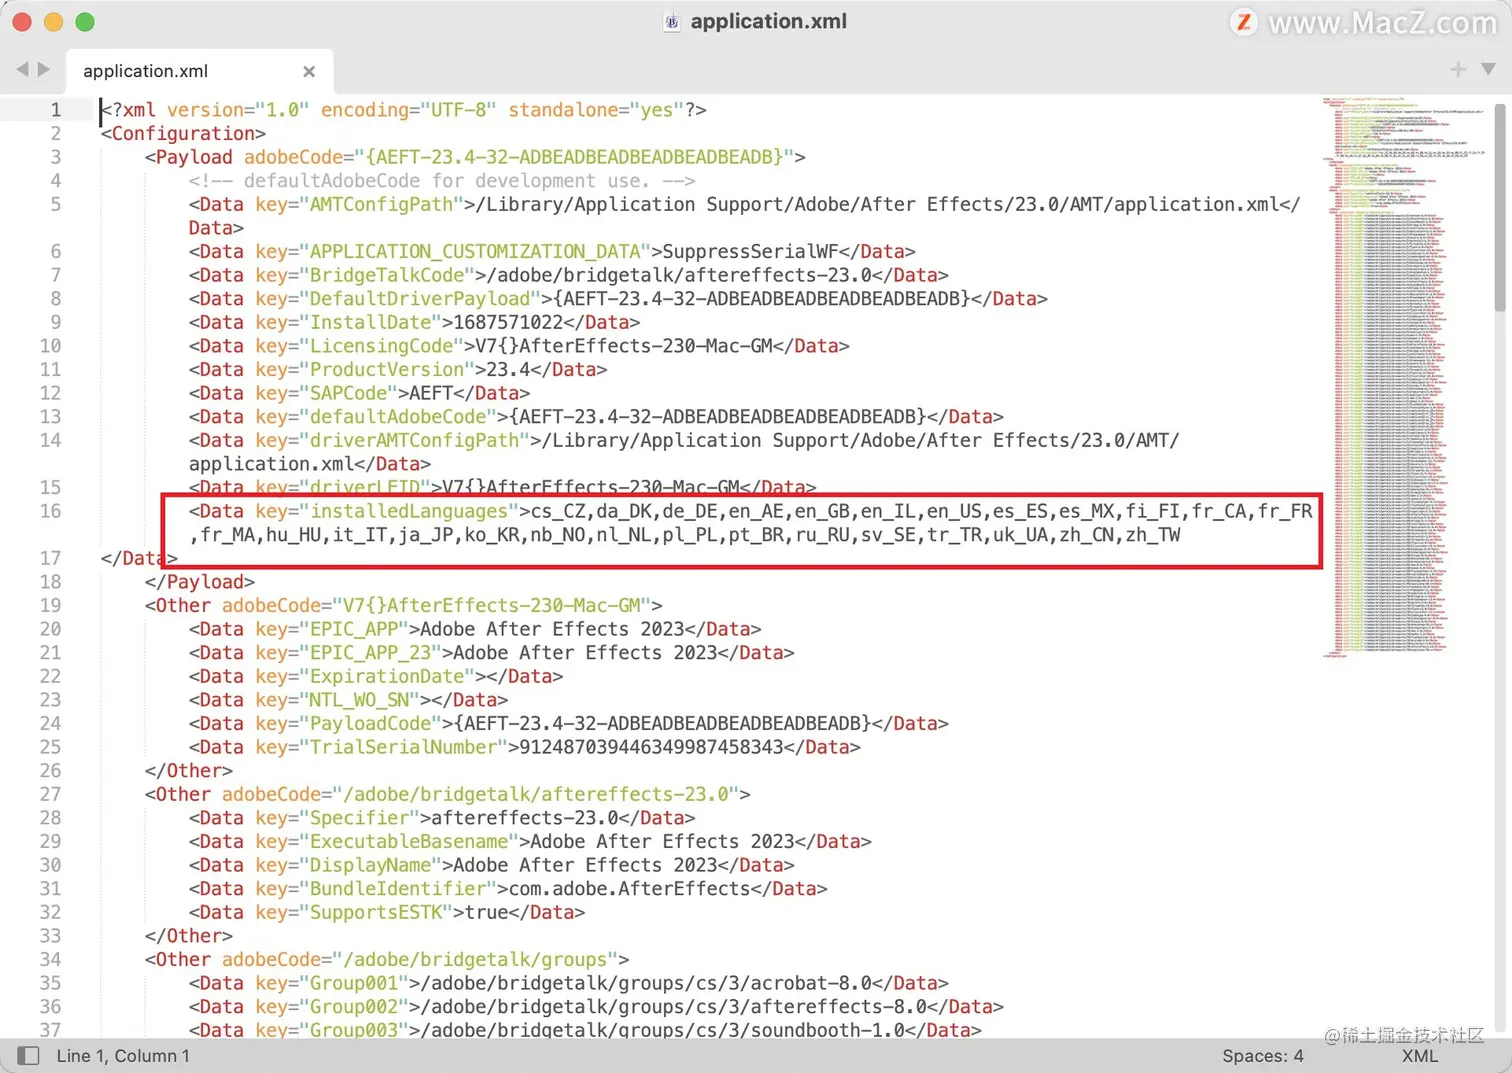Click the 'NTL_WO_SN' key text
Viewport: 1512px width, 1073px height.
(359, 700)
